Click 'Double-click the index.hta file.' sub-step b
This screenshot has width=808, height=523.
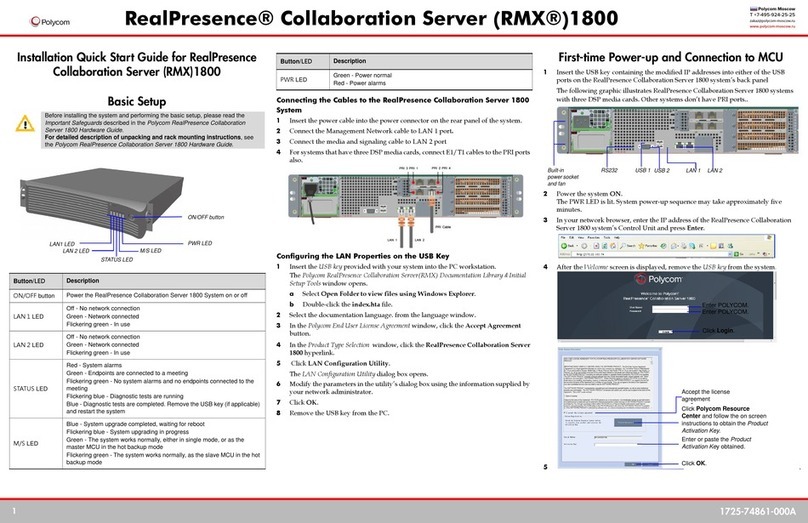pyautogui.click(x=347, y=305)
